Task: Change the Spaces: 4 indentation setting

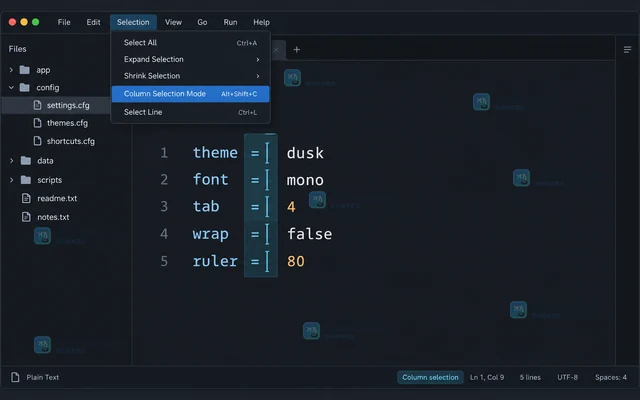Action: [x=611, y=378]
